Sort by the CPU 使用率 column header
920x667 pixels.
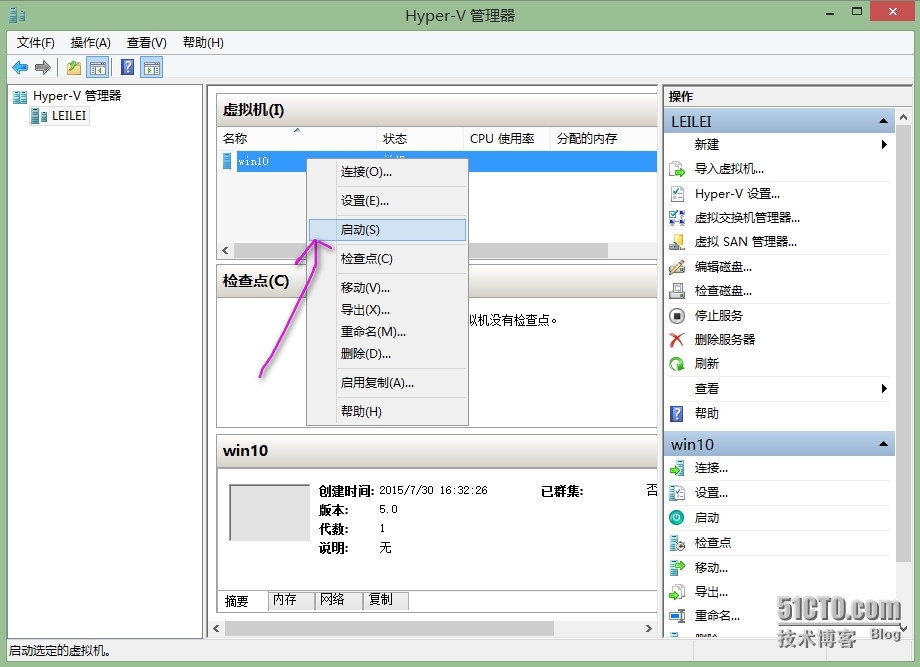[507, 138]
